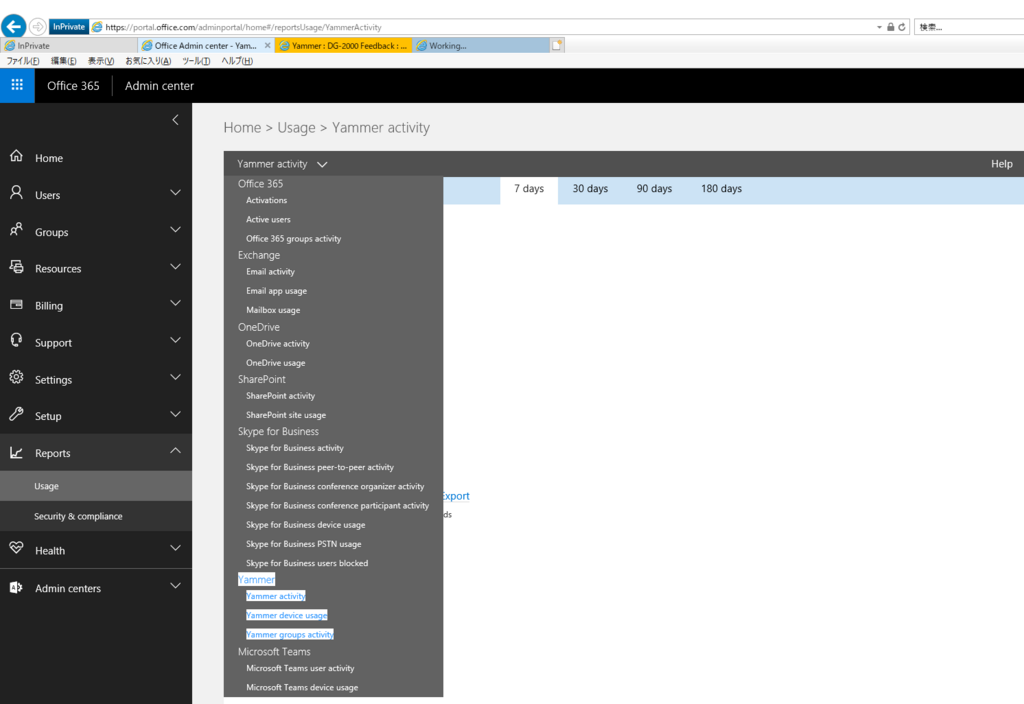The image size is (1024, 704).
Task: Close the Office Admin center tab
Action: point(267,46)
